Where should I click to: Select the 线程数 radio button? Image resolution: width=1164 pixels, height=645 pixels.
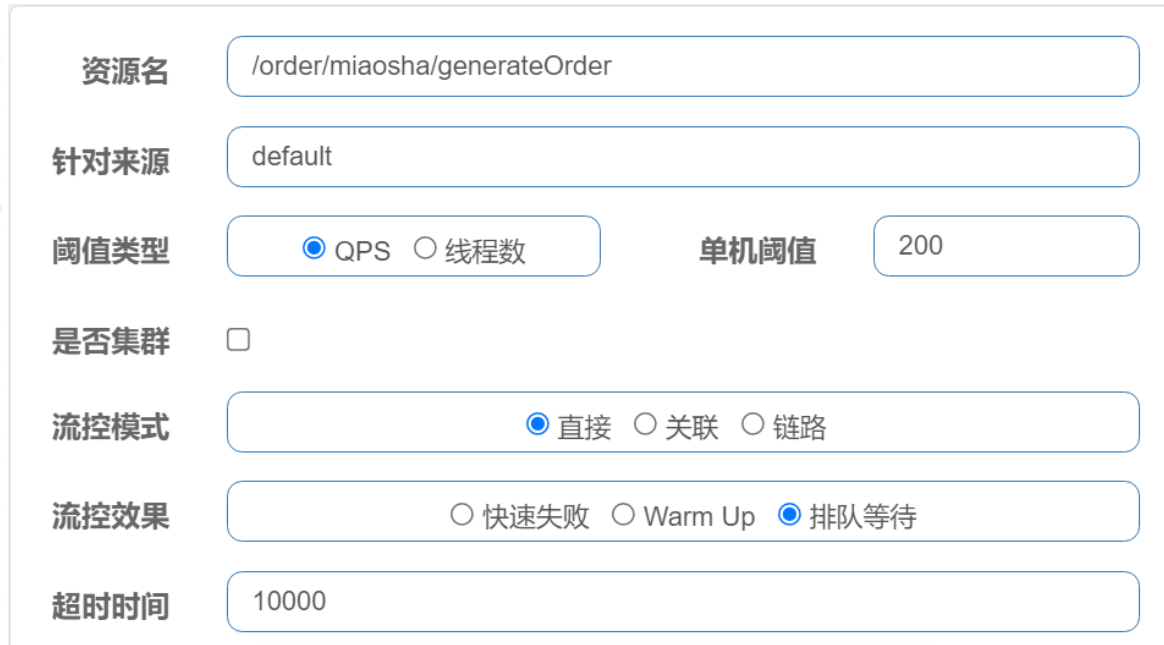tap(425, 248)
